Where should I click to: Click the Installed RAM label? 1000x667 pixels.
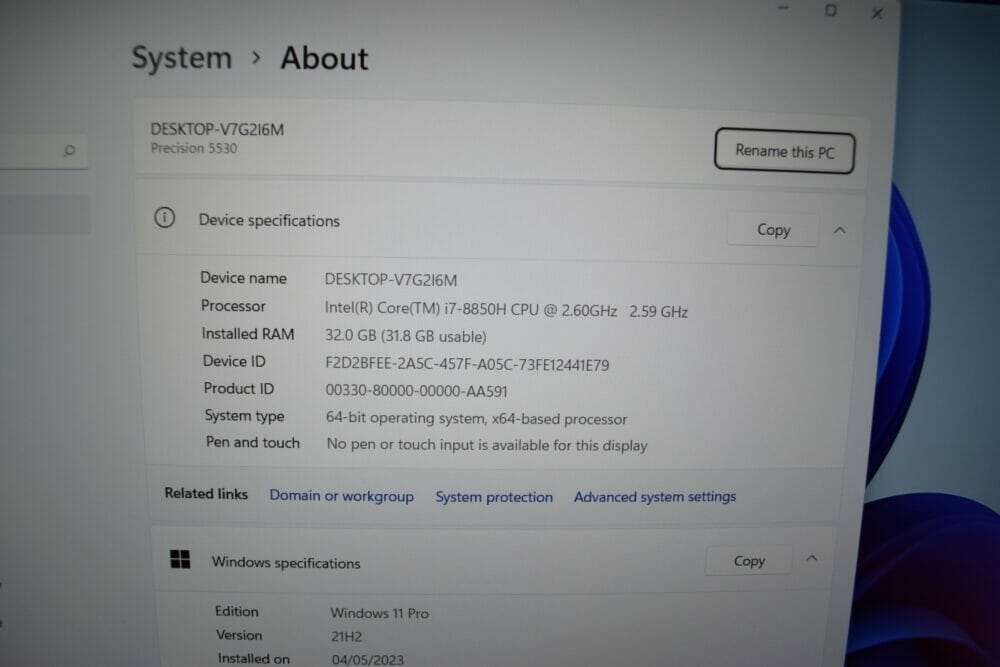(x=248, y=334)
